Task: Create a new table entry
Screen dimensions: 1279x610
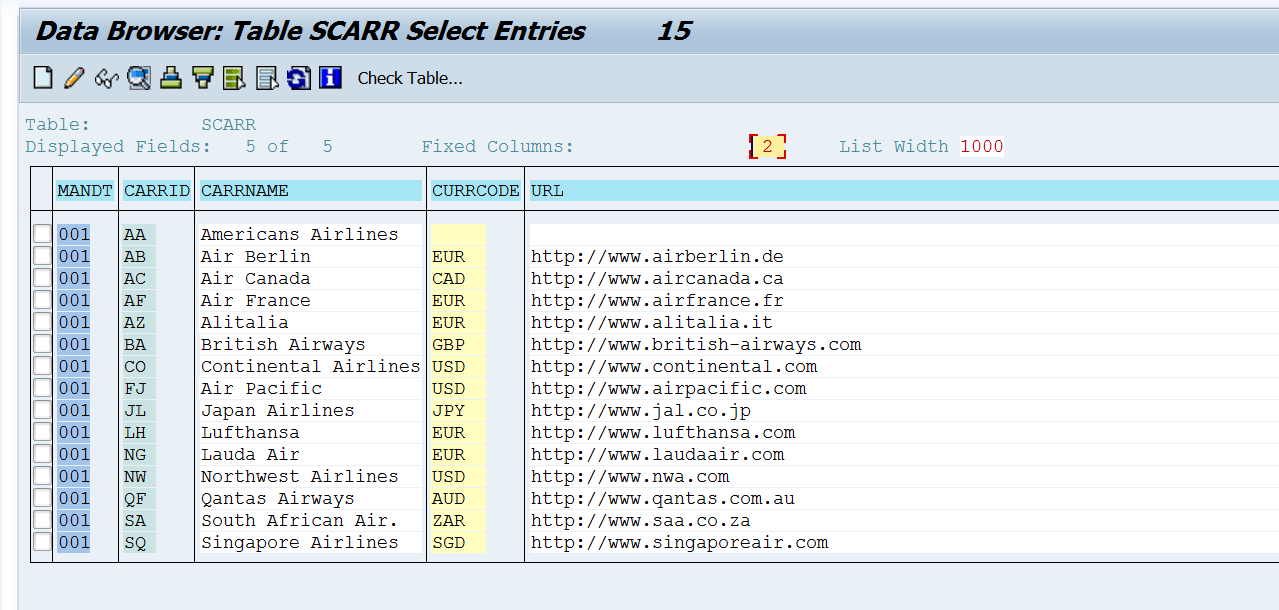Action: (42, 78)
